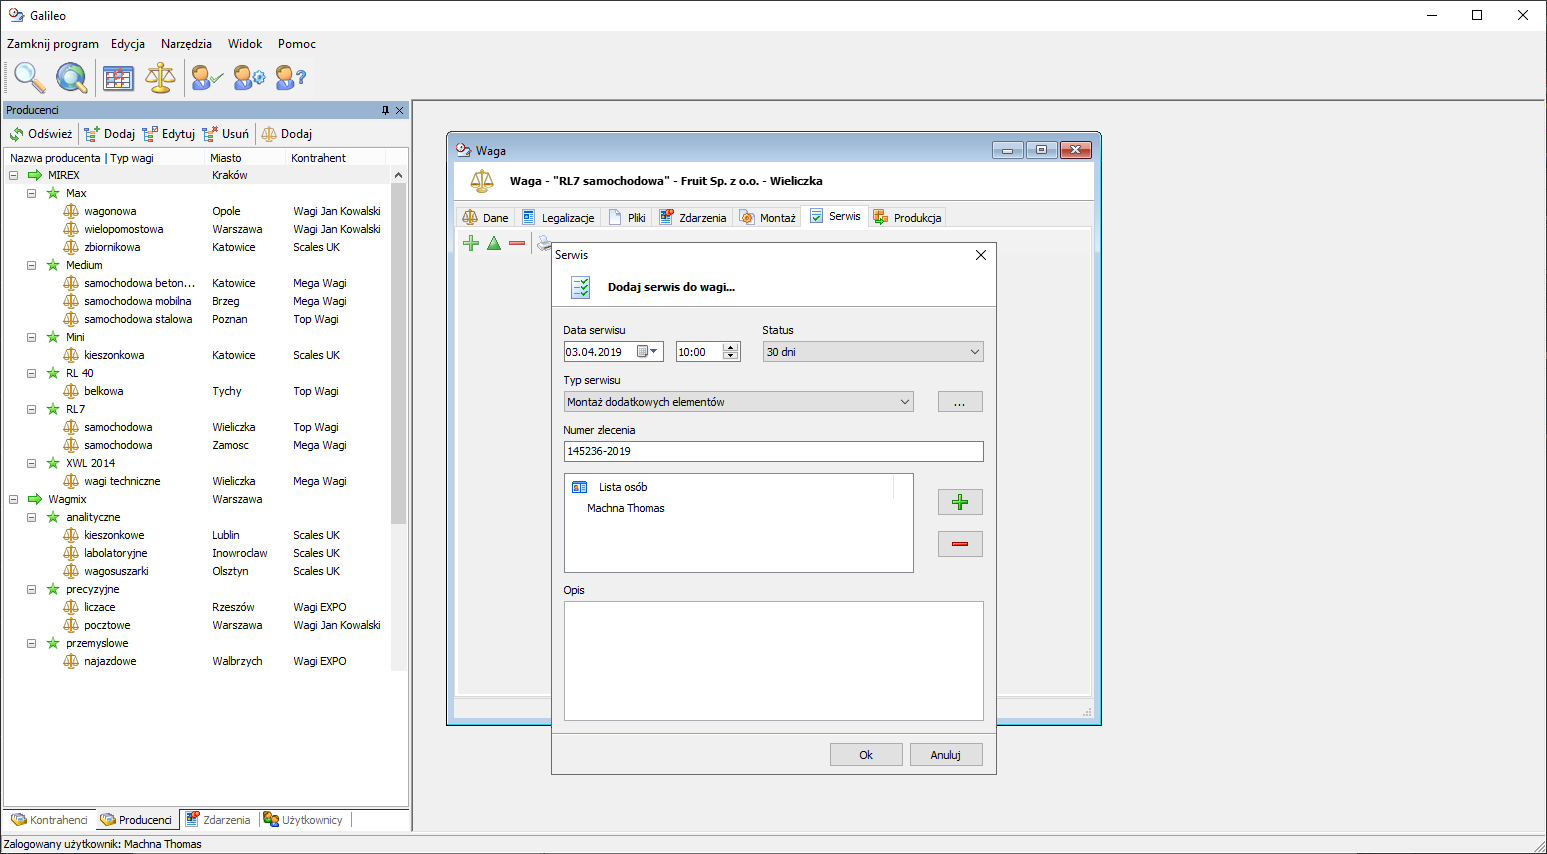Click the Anuluj button
Viewport: 1547px width, 854px height.
[945, 755]
